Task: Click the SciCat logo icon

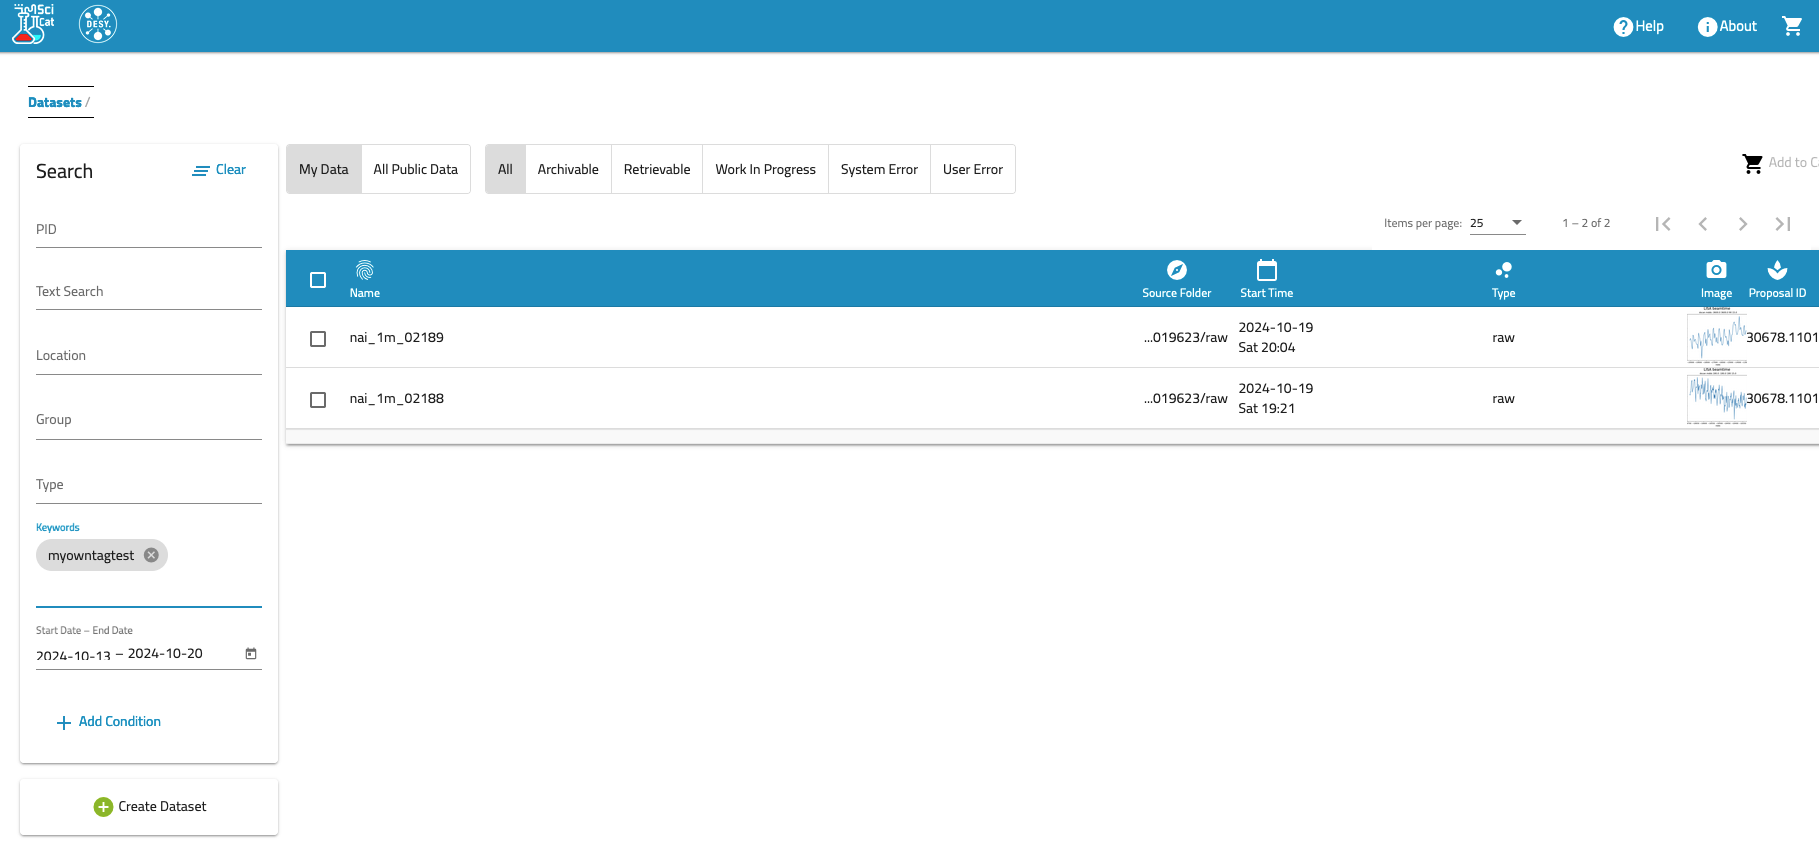Action: (x=33, y=24)
